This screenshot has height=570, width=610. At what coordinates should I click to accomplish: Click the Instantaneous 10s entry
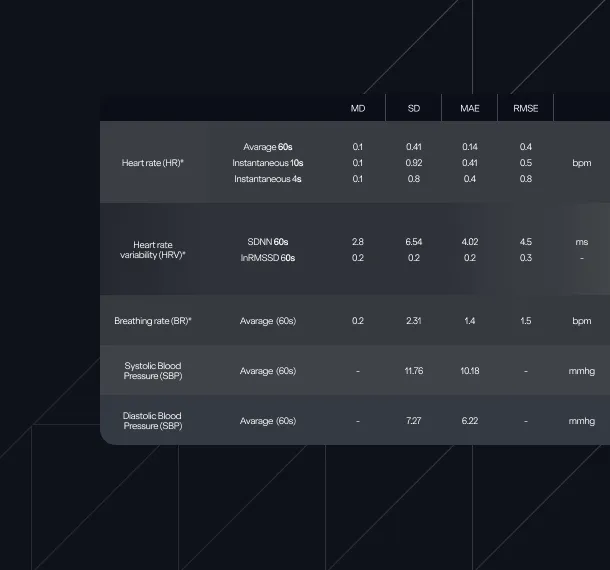(x=268, y=163)
